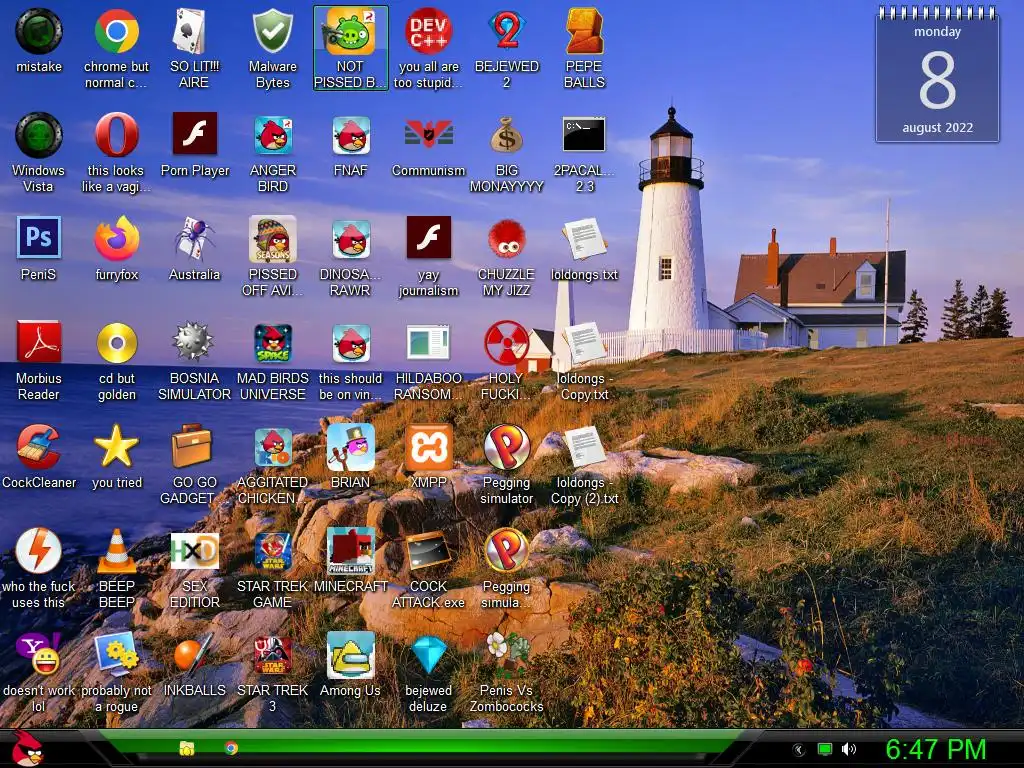Launch MAD BIRDS UNIVERSE space icon
Screen dimensions: 1024x768
coord(272,343)
